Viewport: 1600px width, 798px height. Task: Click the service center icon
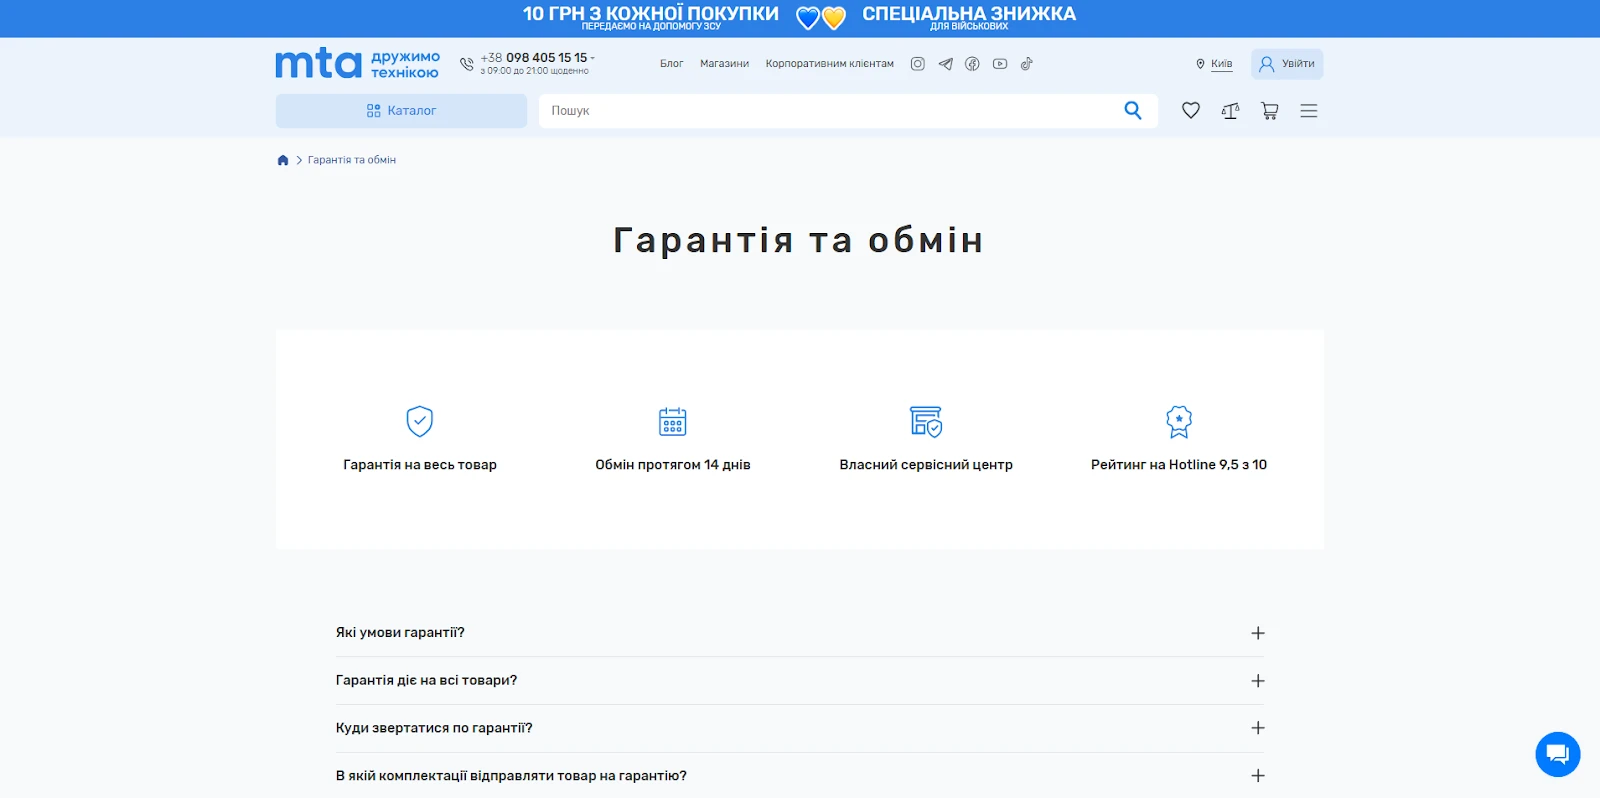(x=926, y=422)
